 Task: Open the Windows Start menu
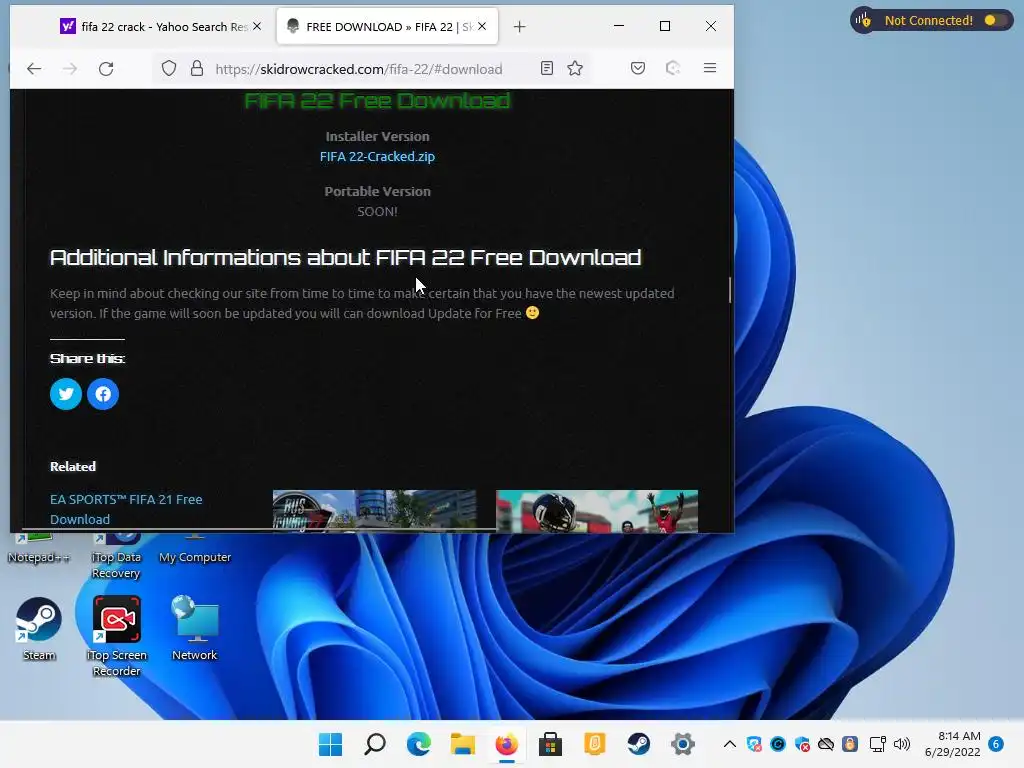330,744
